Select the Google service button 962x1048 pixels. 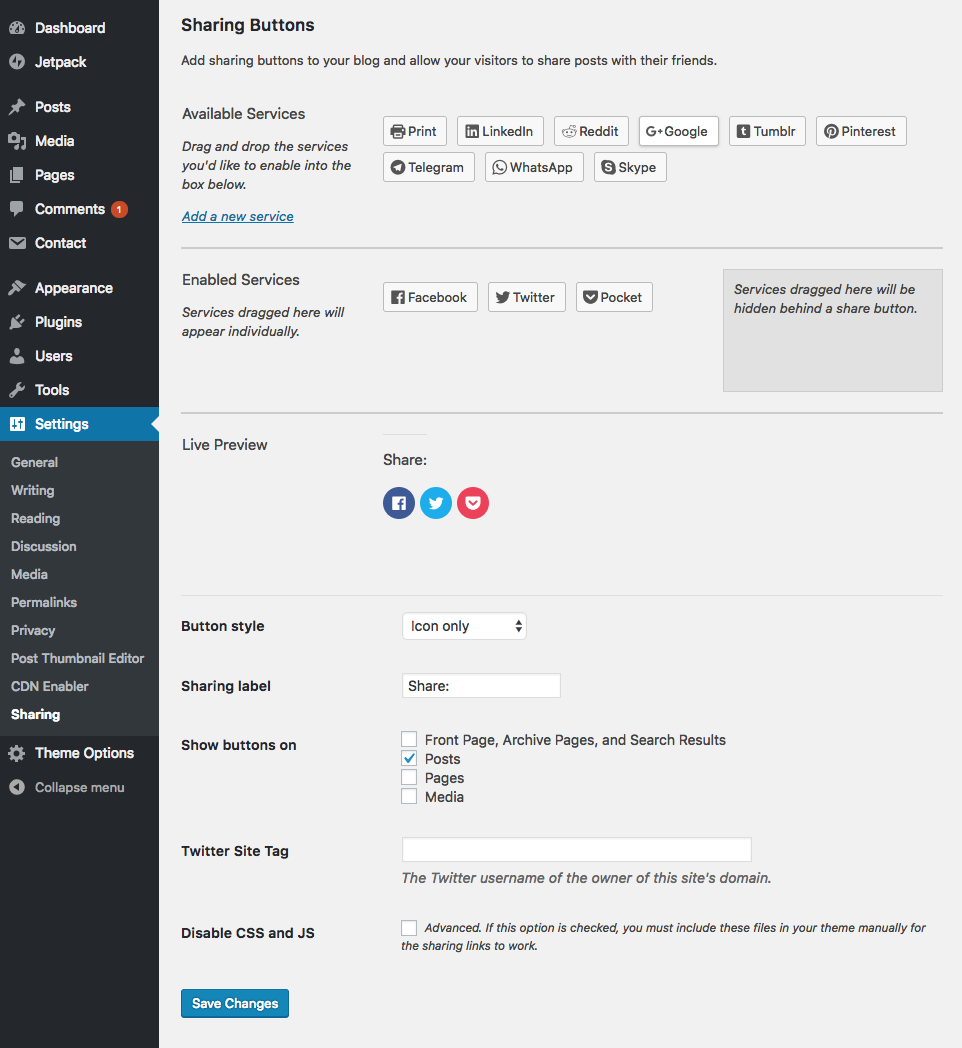point(679,131)
